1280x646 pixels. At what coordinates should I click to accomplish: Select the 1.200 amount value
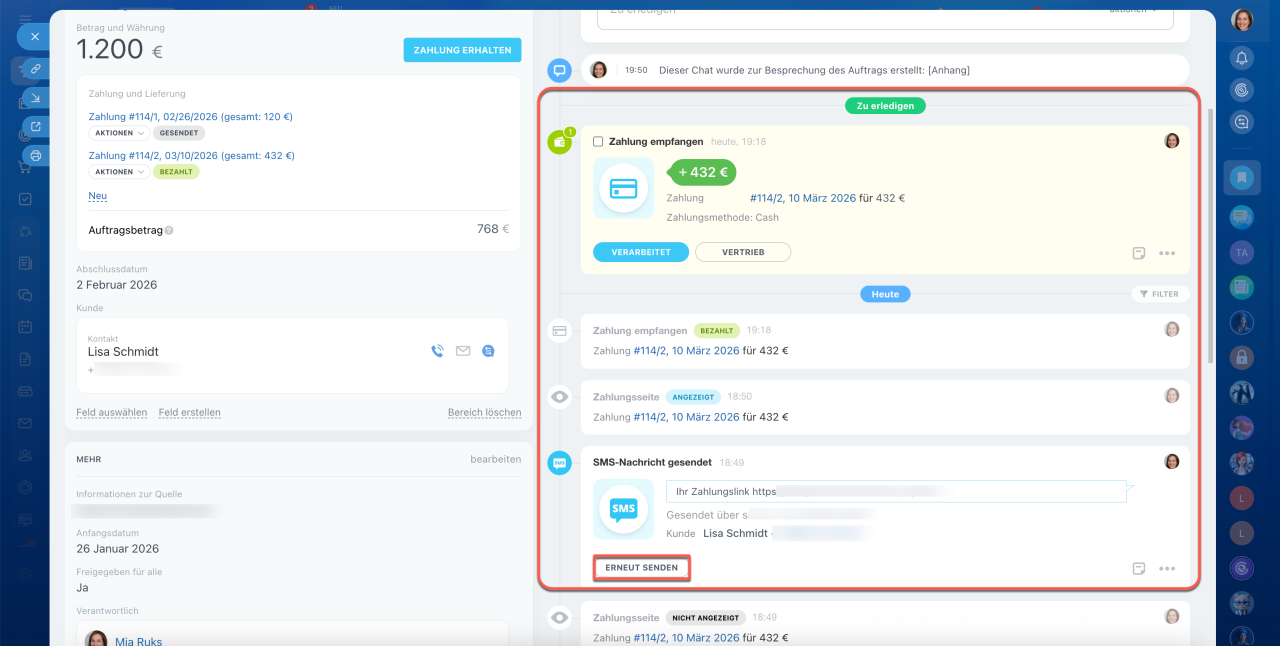110,50
